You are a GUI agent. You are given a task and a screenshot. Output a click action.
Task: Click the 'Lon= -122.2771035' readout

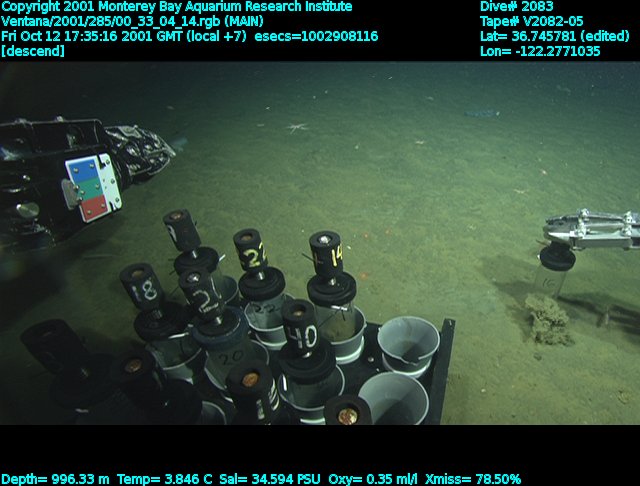pos(540,51)
